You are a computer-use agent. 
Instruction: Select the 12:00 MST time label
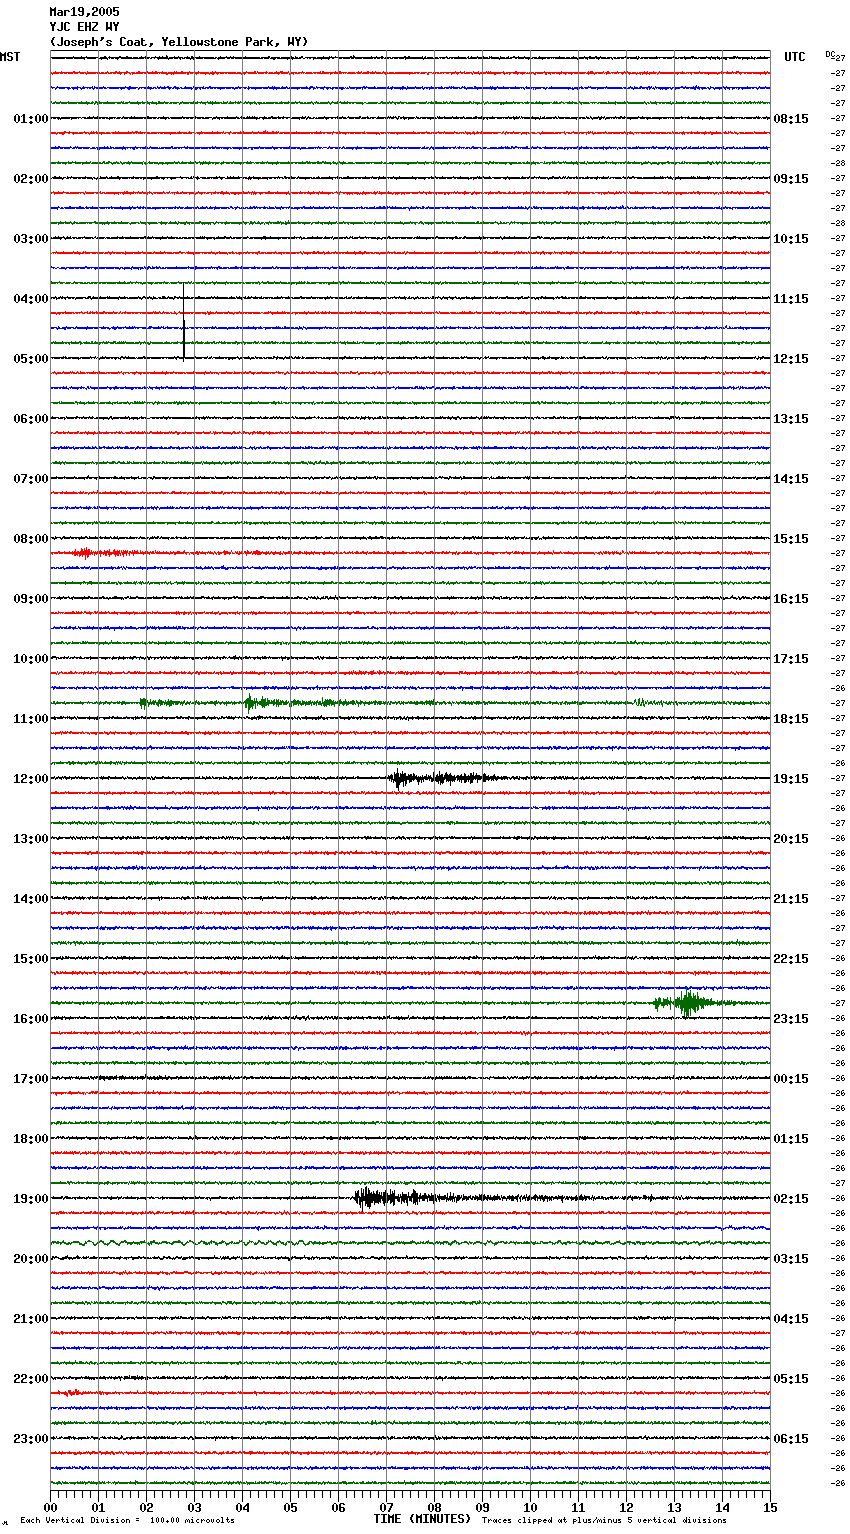pos(31,779)
